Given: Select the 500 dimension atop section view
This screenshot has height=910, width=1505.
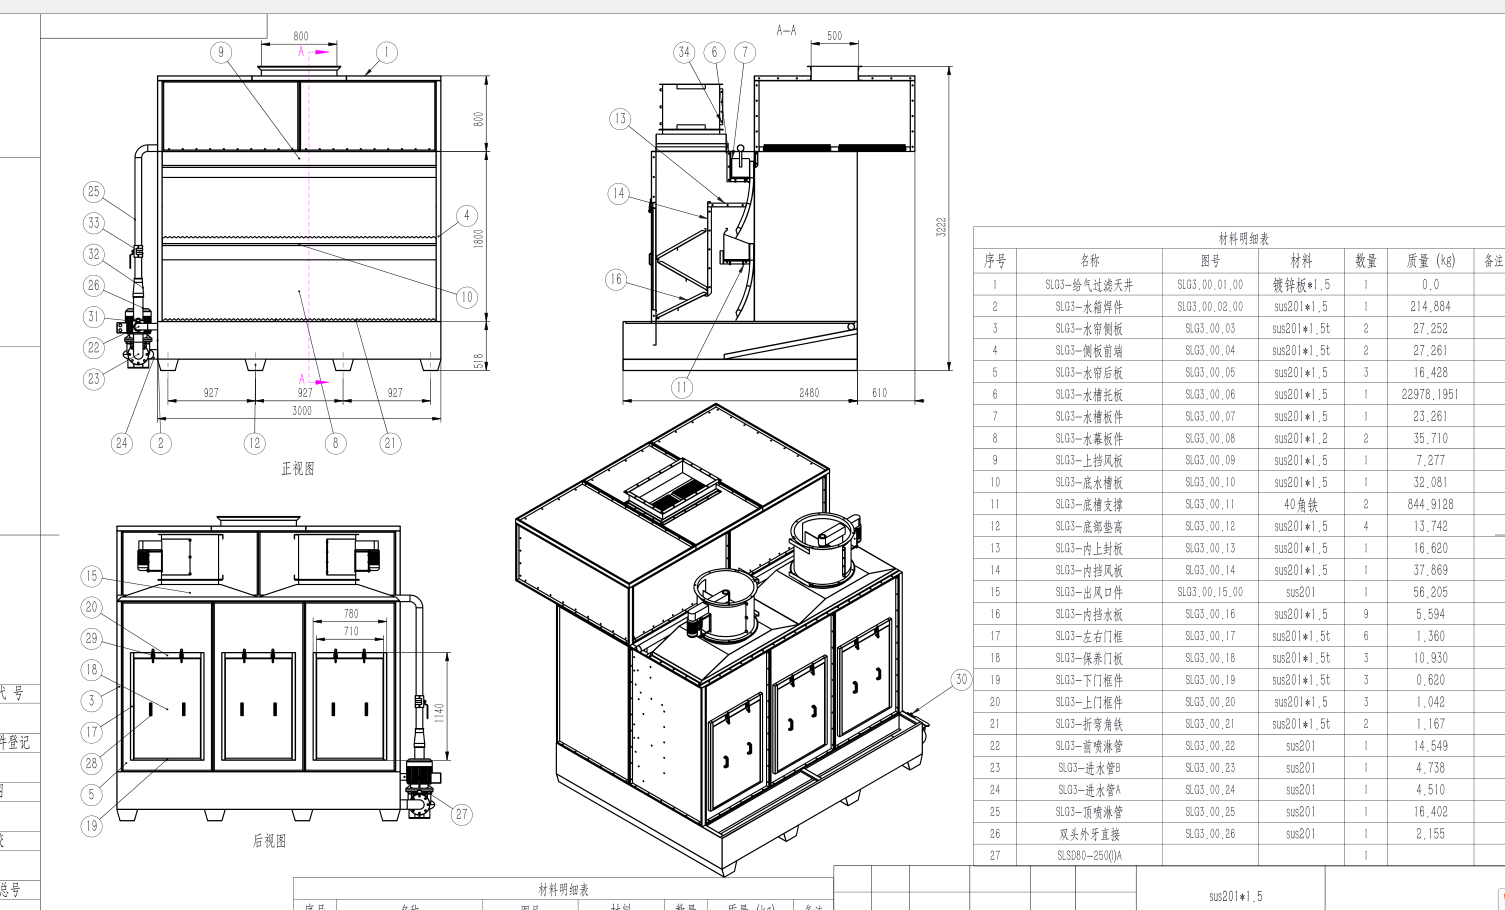Looking at the screenshot, I should pyautogui.click(x=834, y=36).
